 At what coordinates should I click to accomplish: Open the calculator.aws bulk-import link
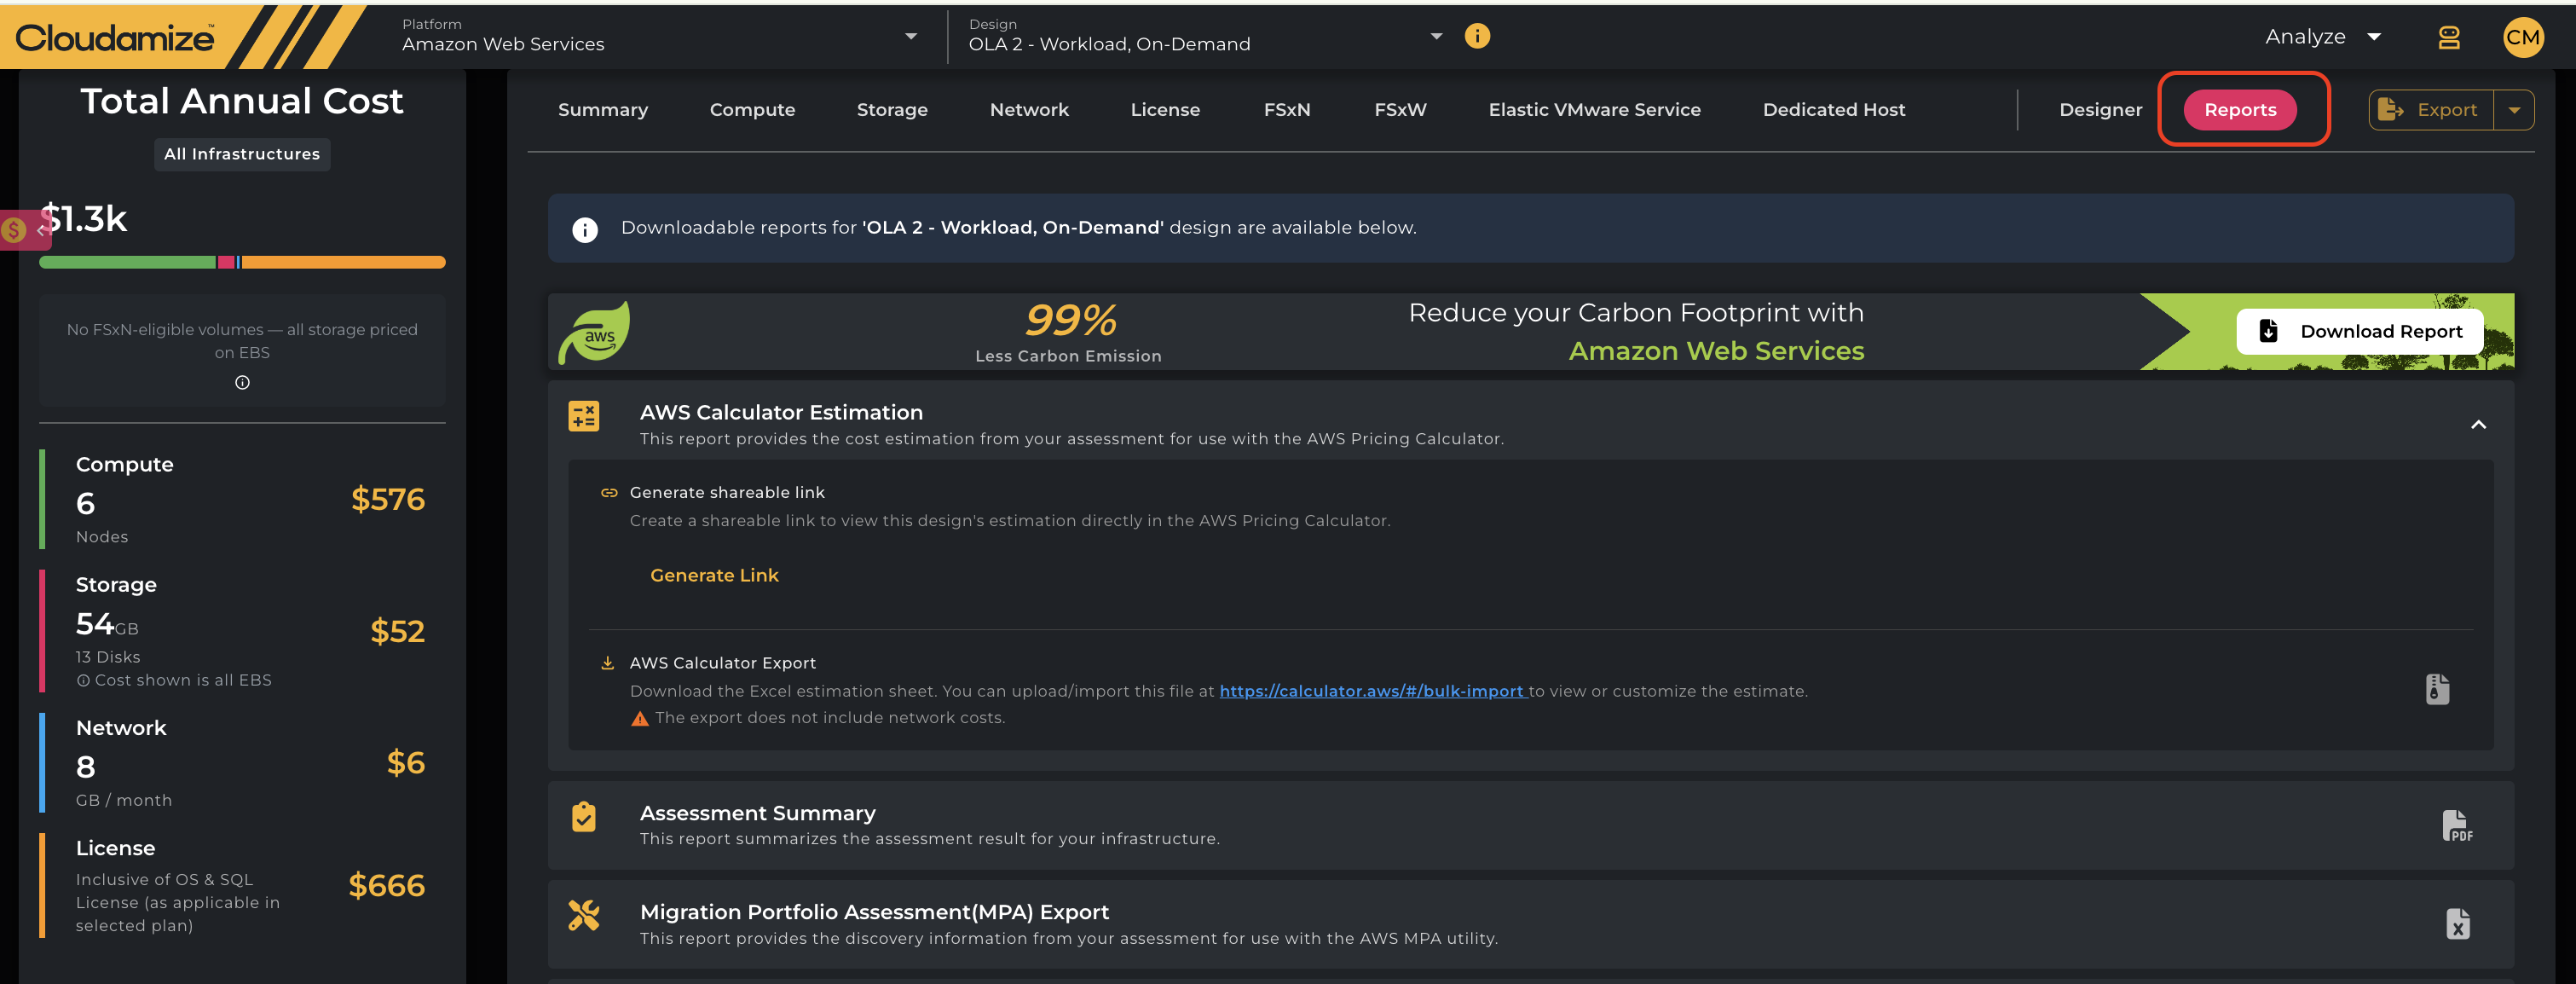[x=1372, y=691]
